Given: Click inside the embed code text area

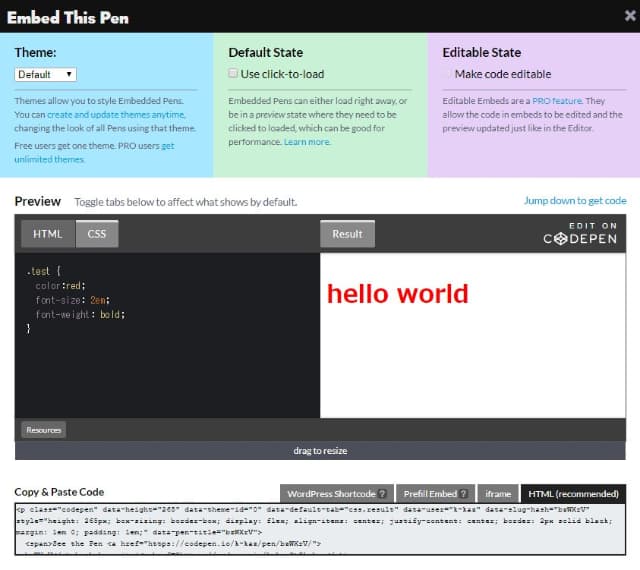Looking at the screenshot, I should coord(320,529).
